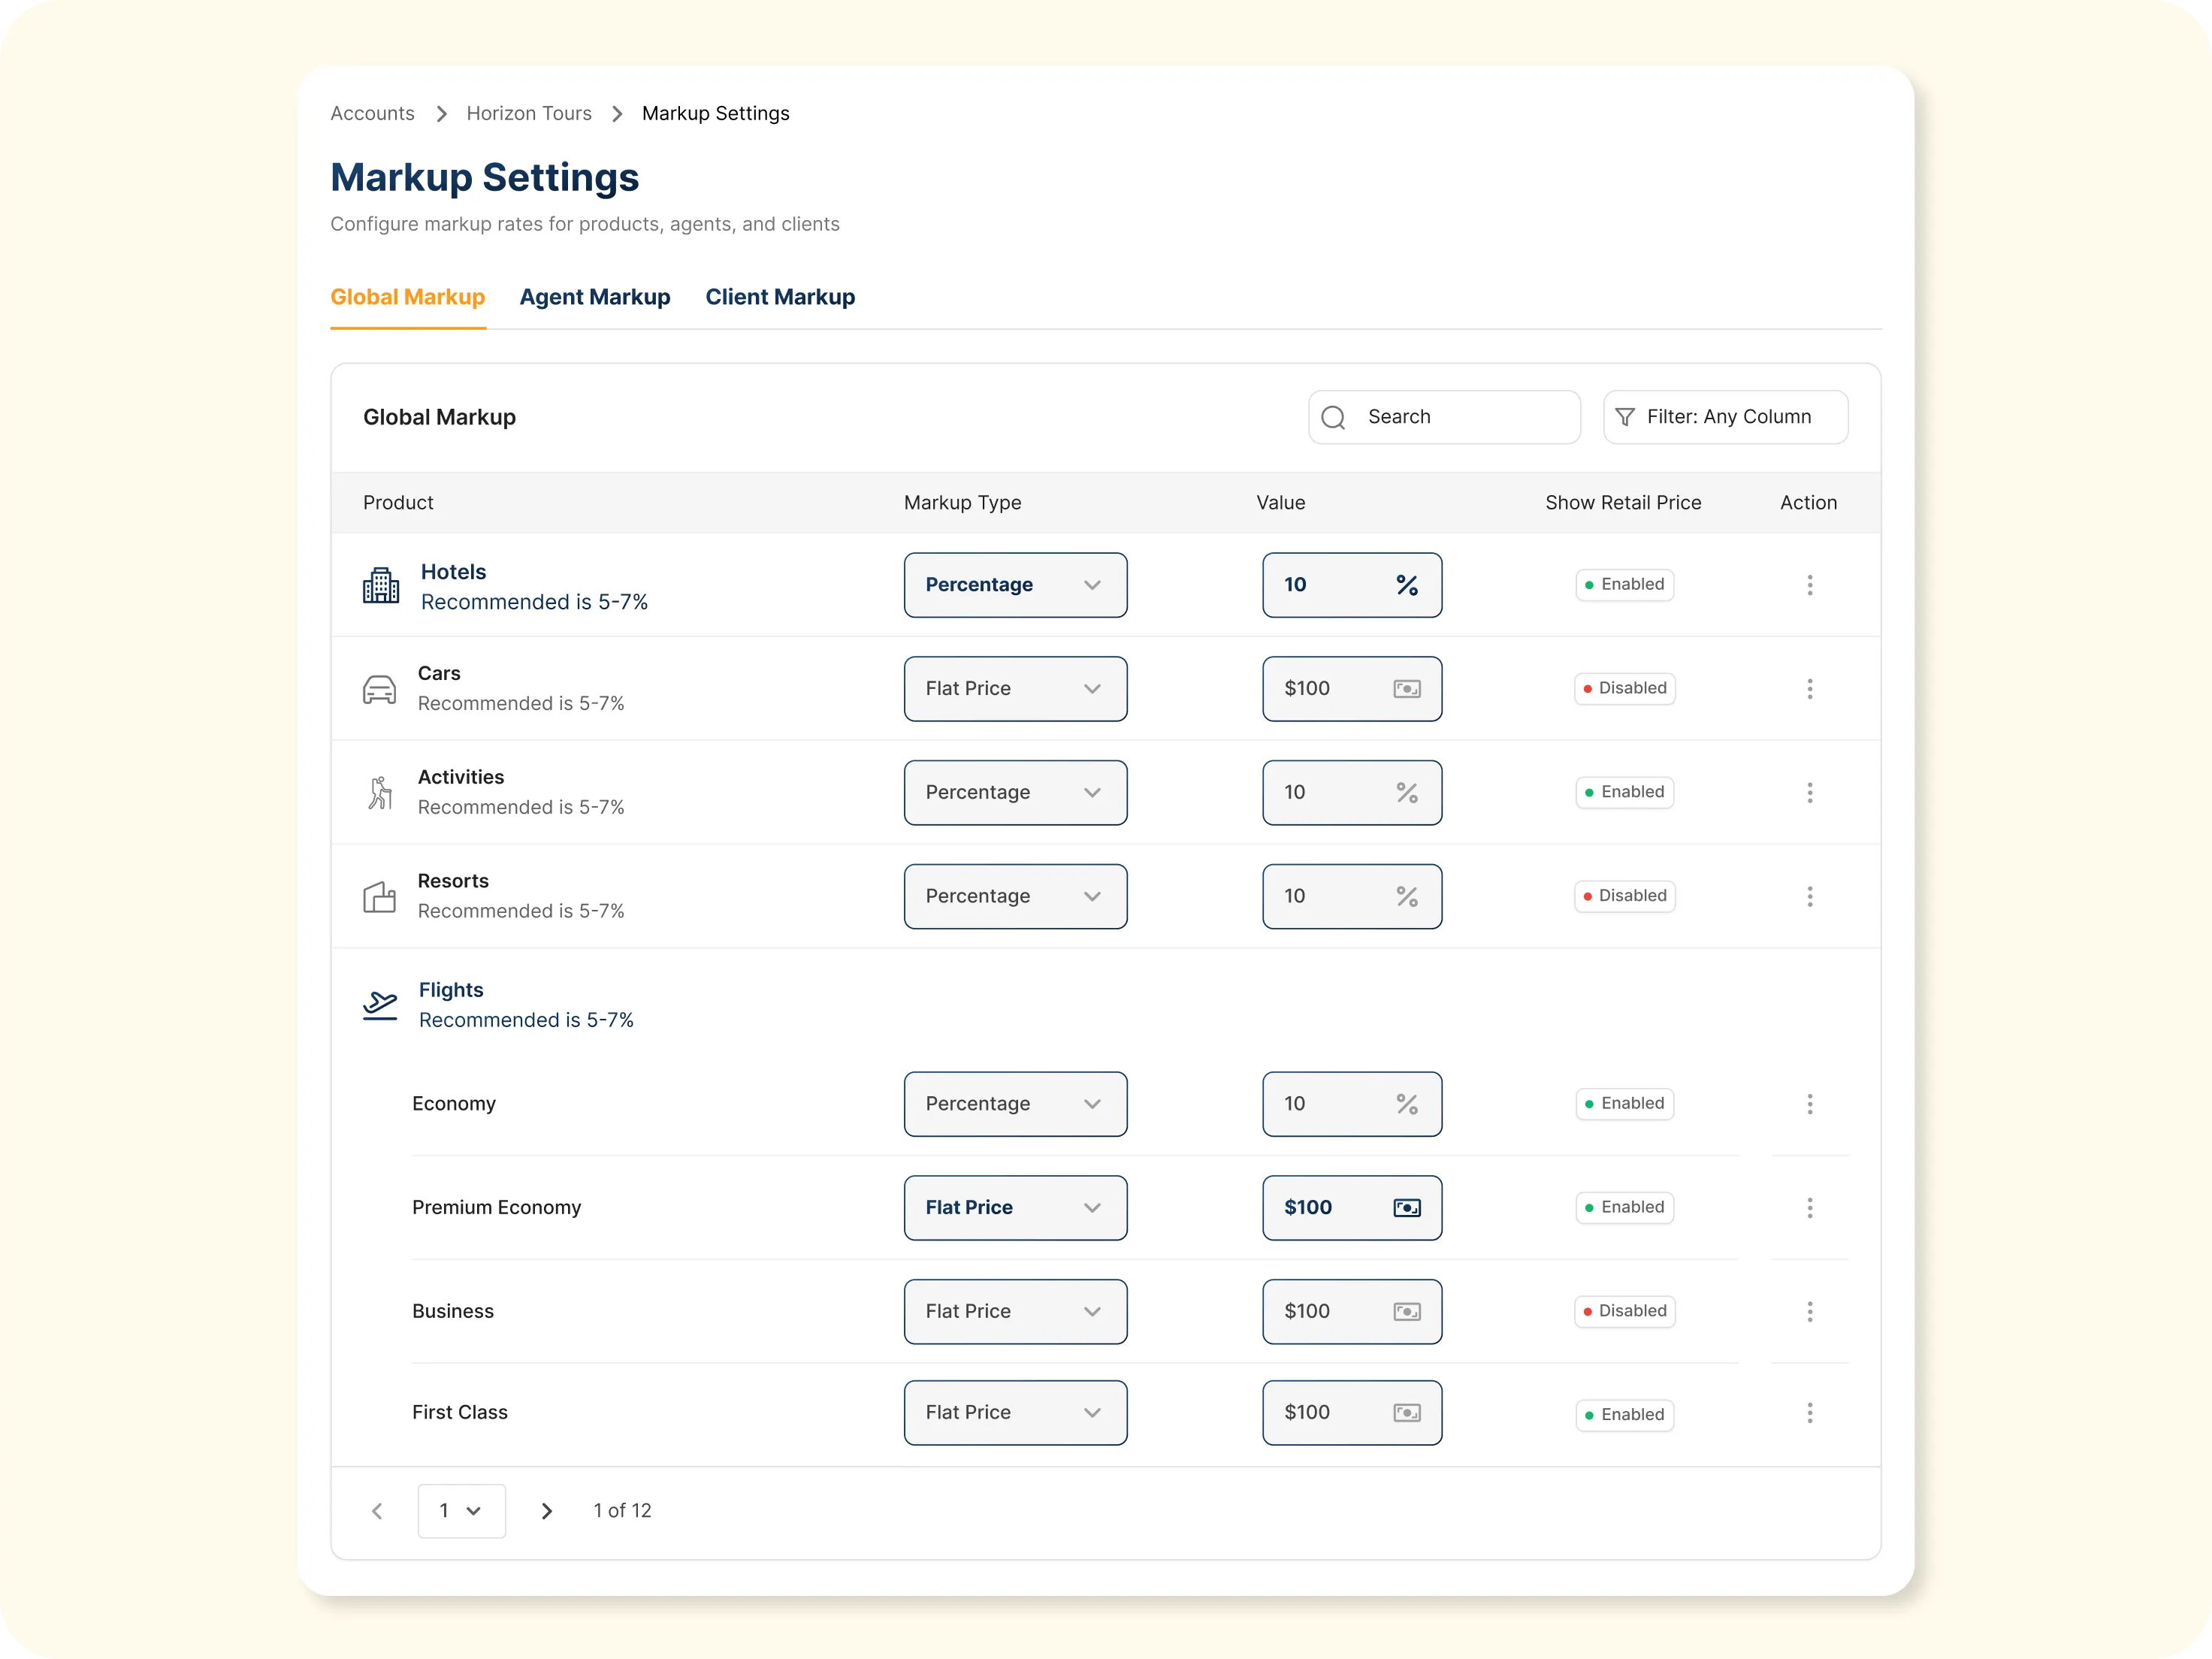Click percent icon in Resorts value
The image size is (2212, 1659).
pyautogui.click(x=1407, y=897)
